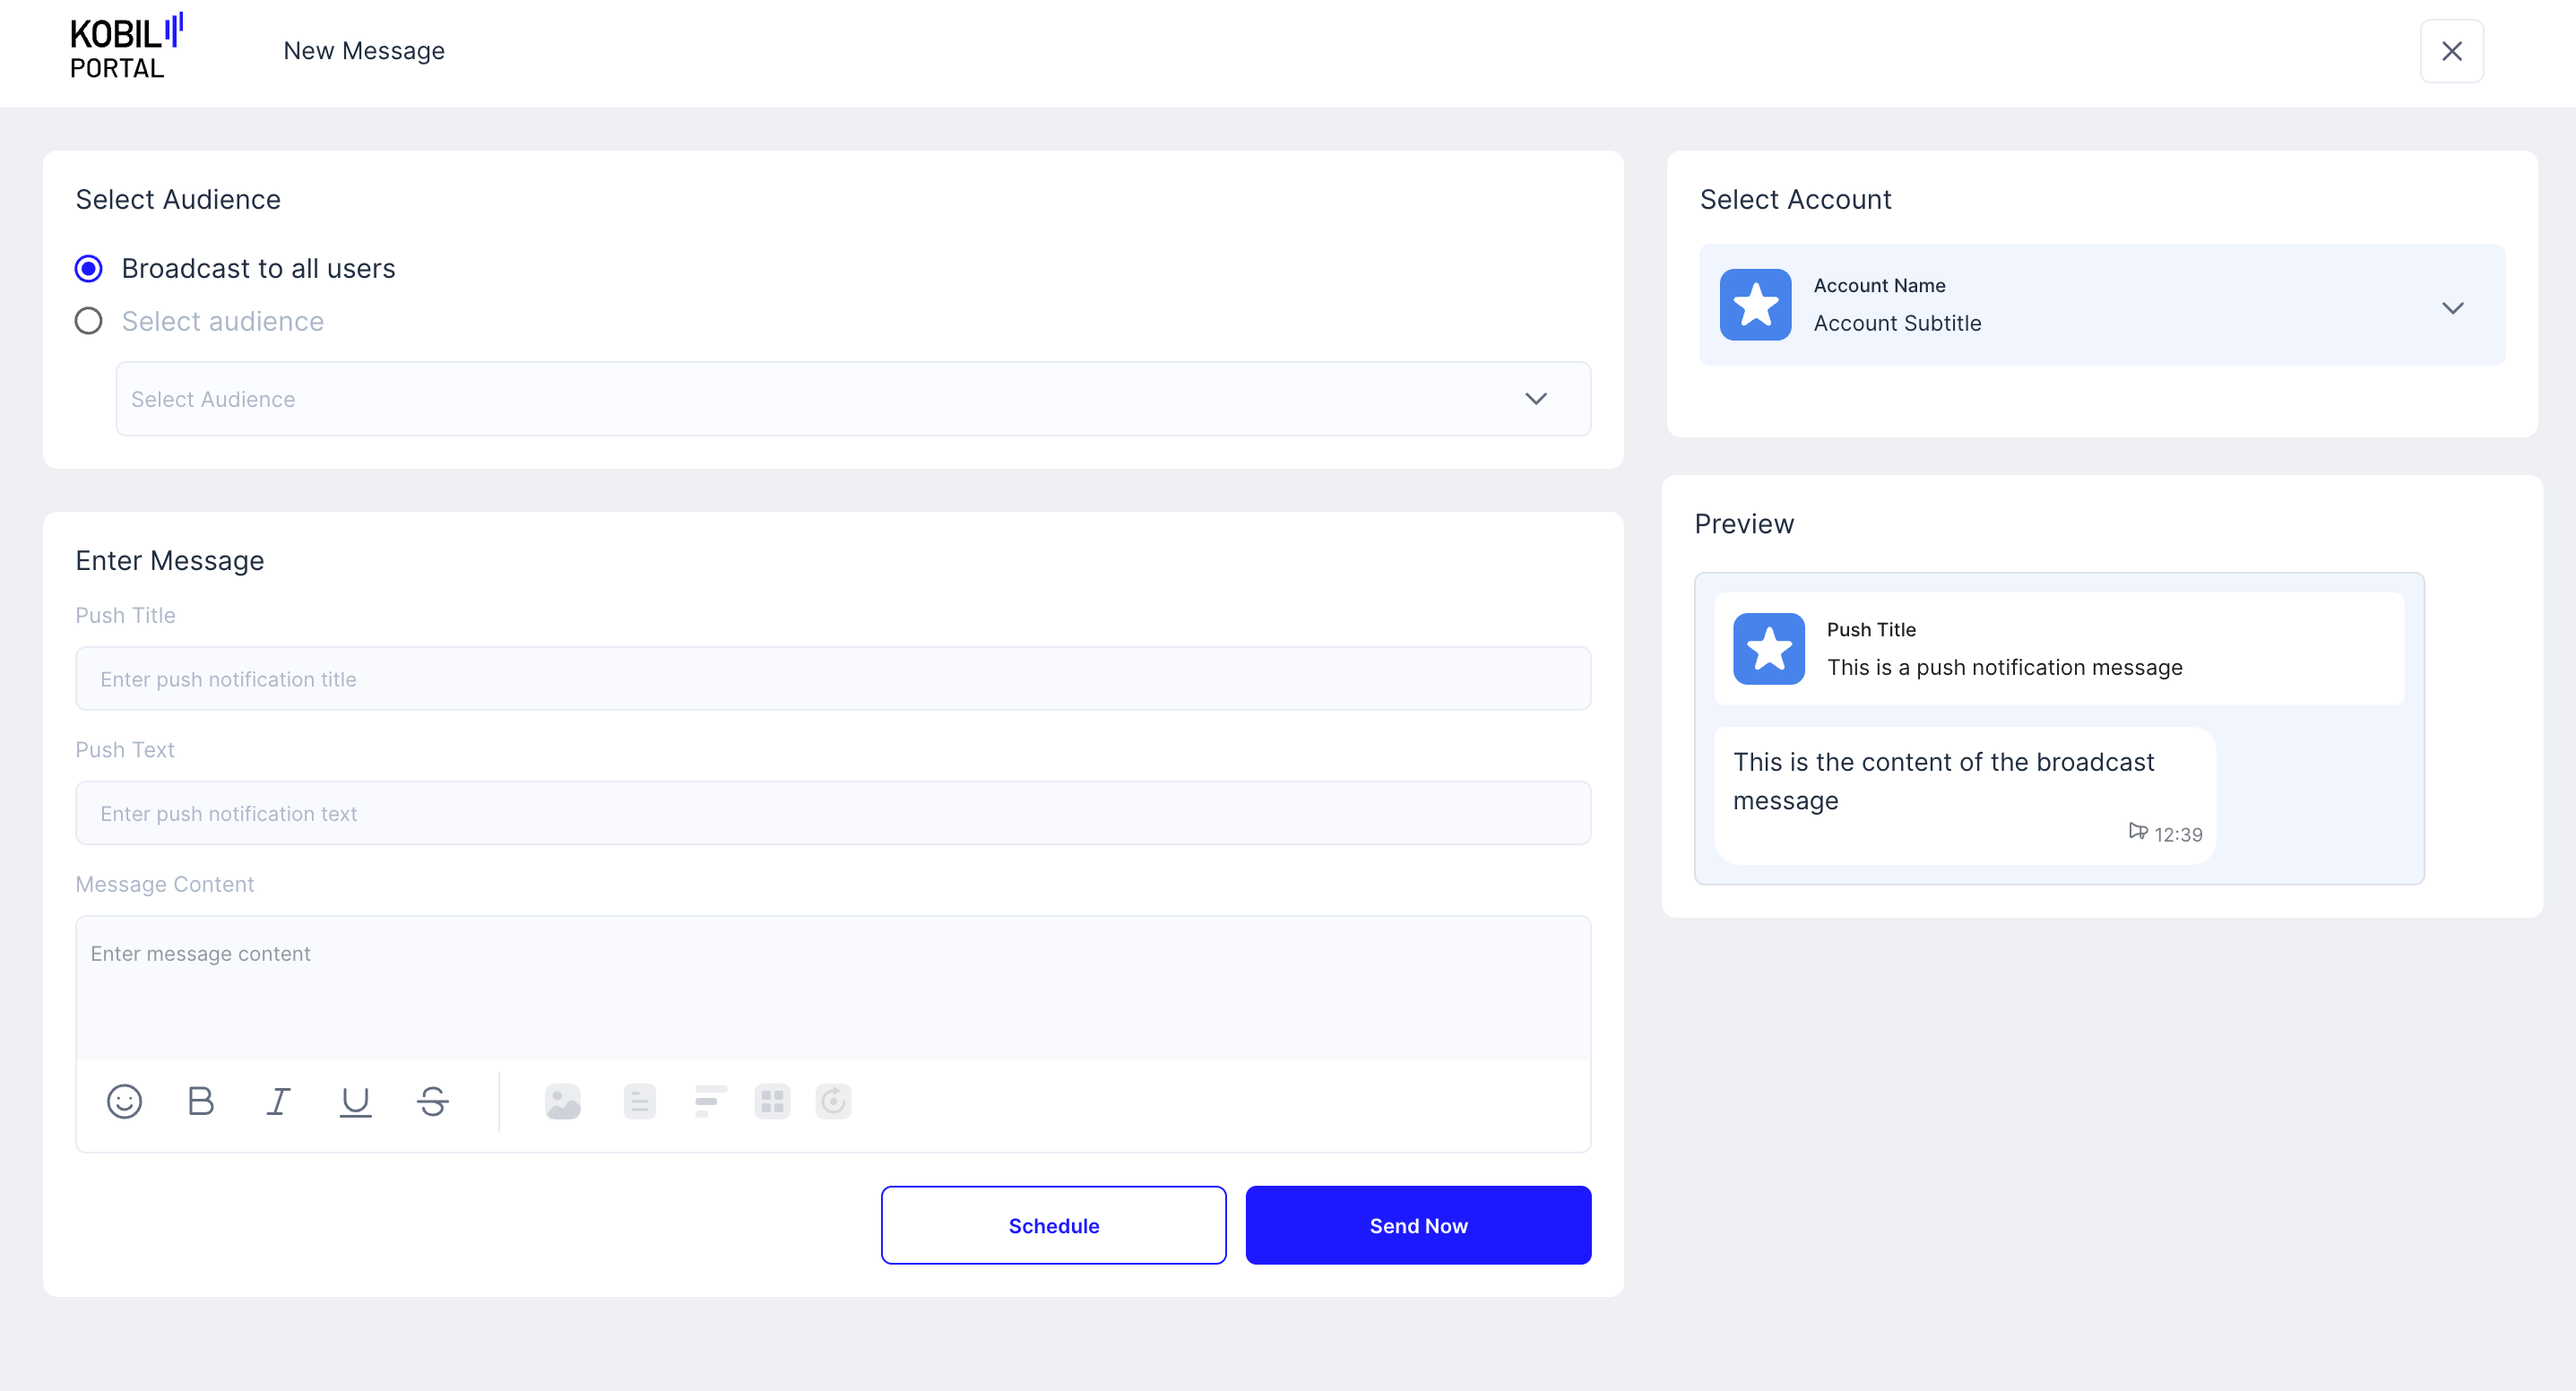
Task: Click the Message Content text area
Action: [x=832, y=986]
